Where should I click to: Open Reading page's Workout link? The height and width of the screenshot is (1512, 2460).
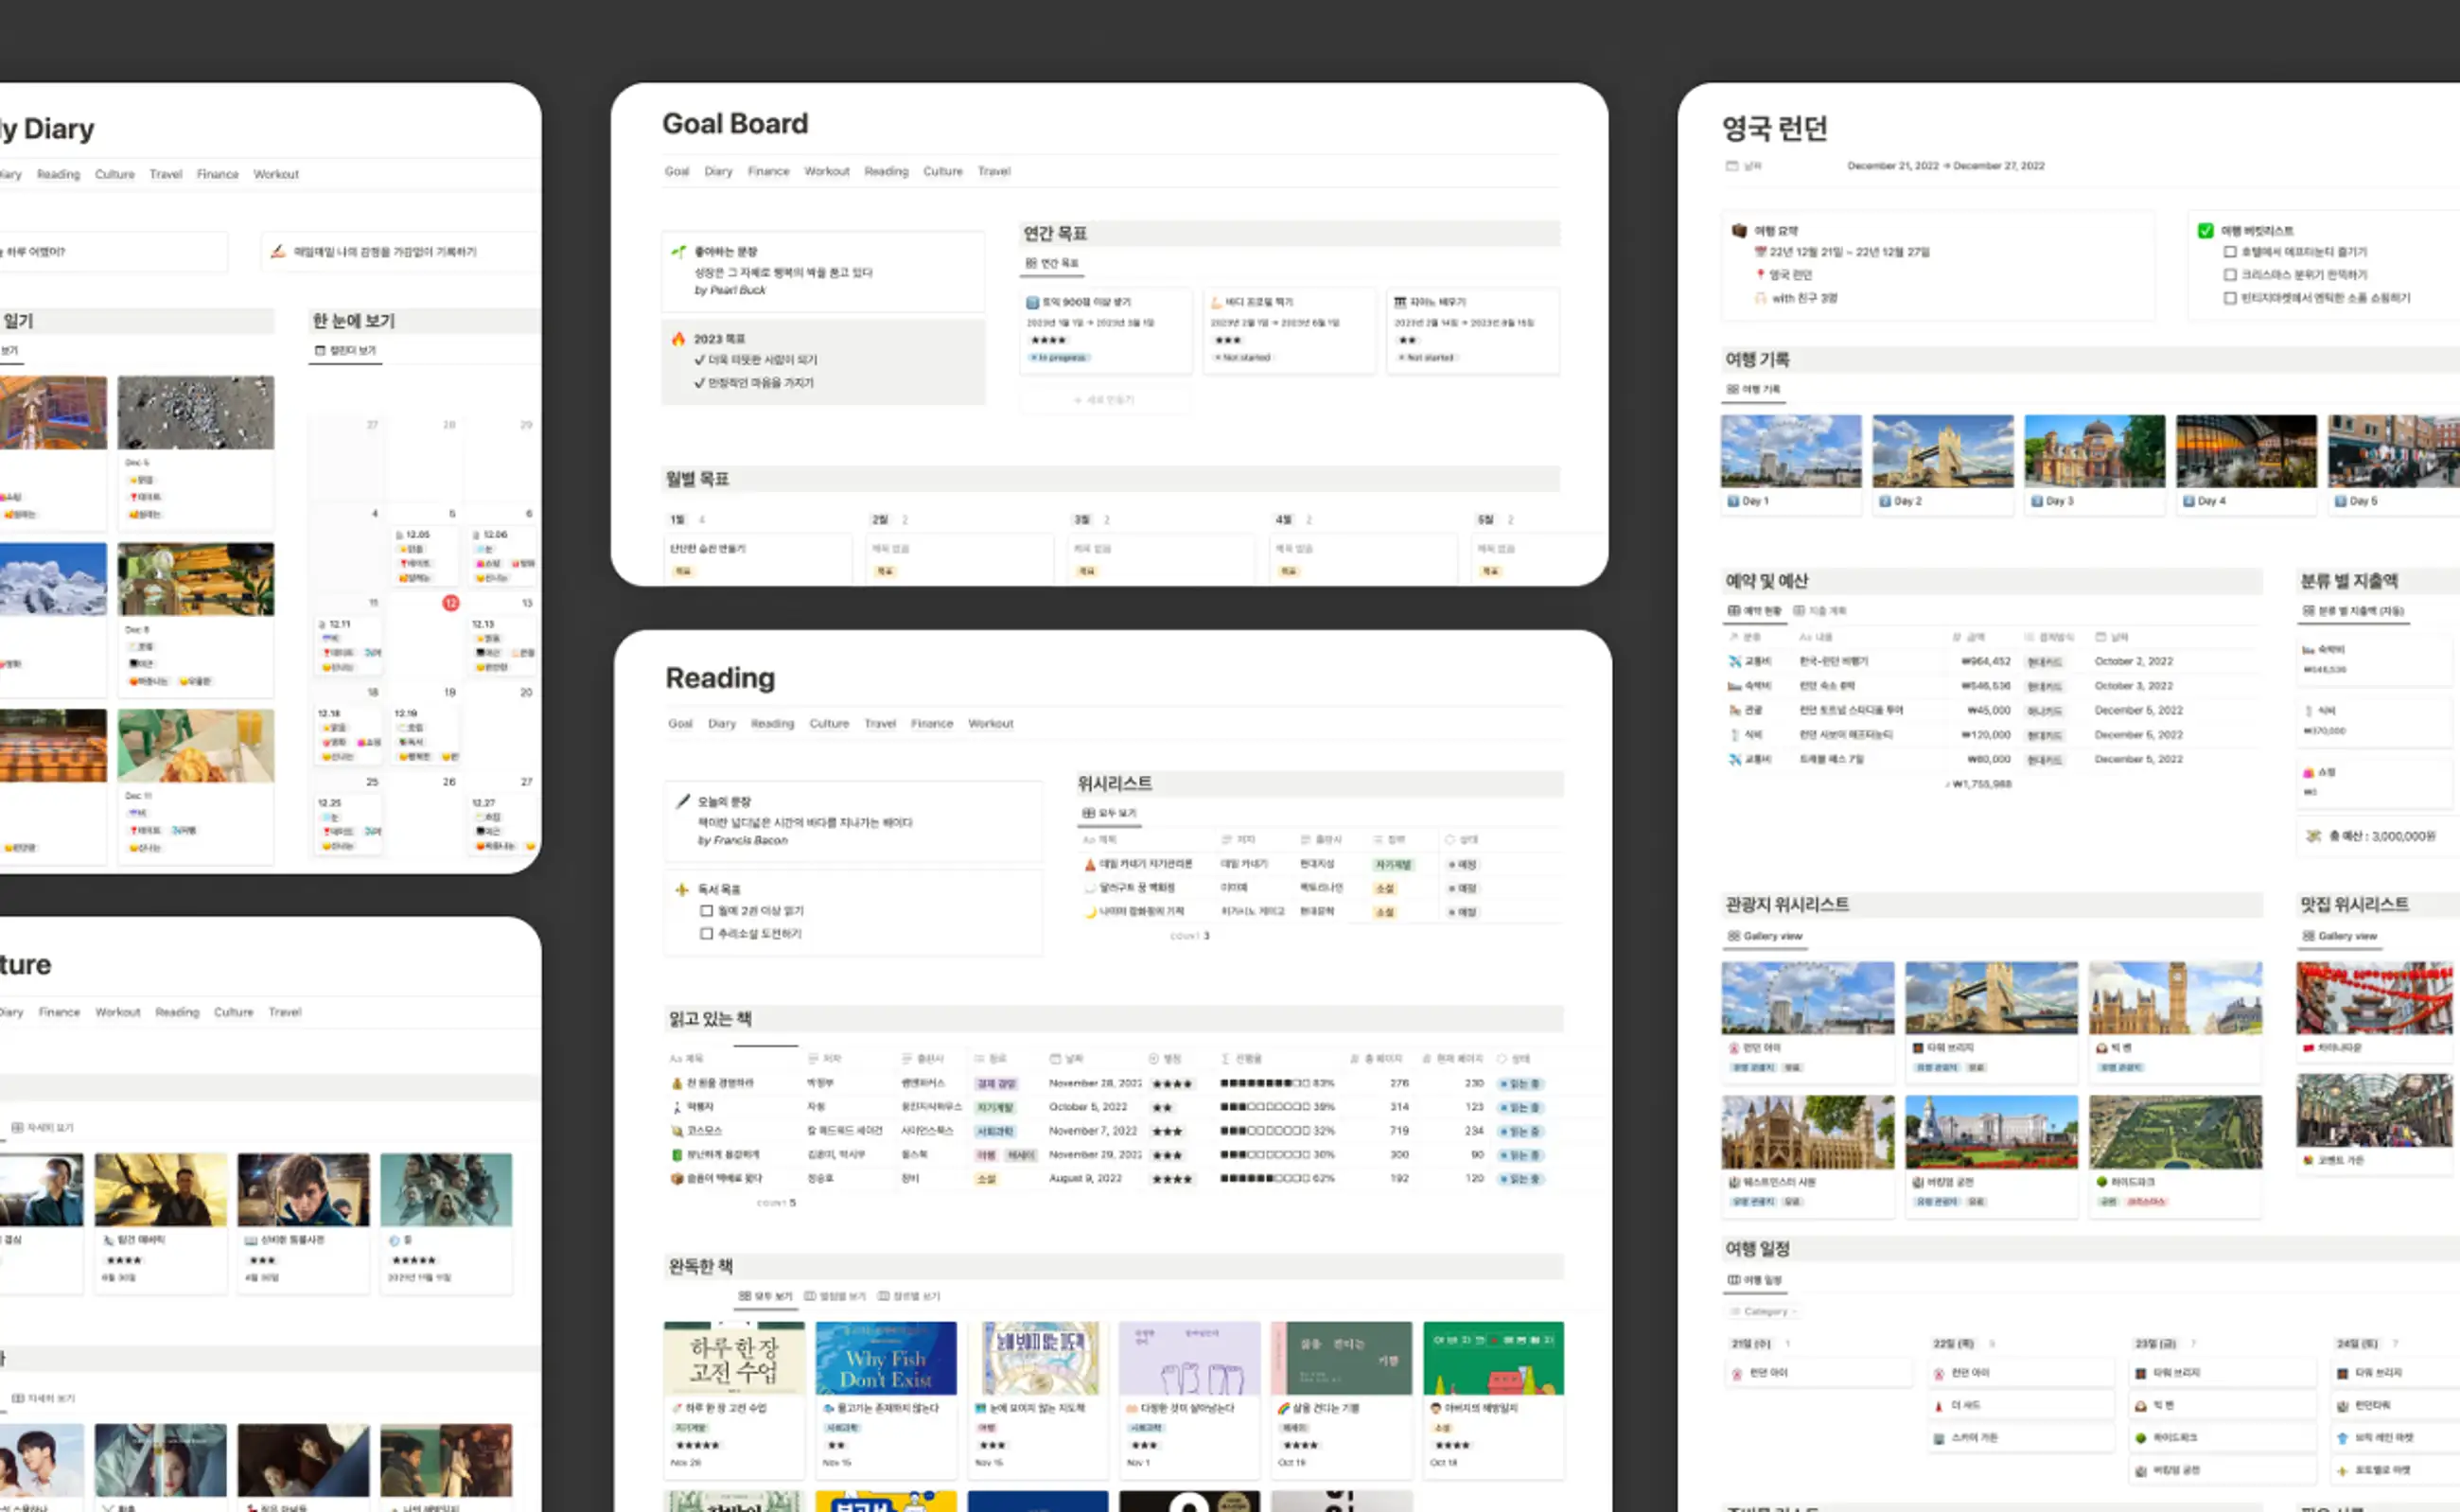(x=990, y=723)
